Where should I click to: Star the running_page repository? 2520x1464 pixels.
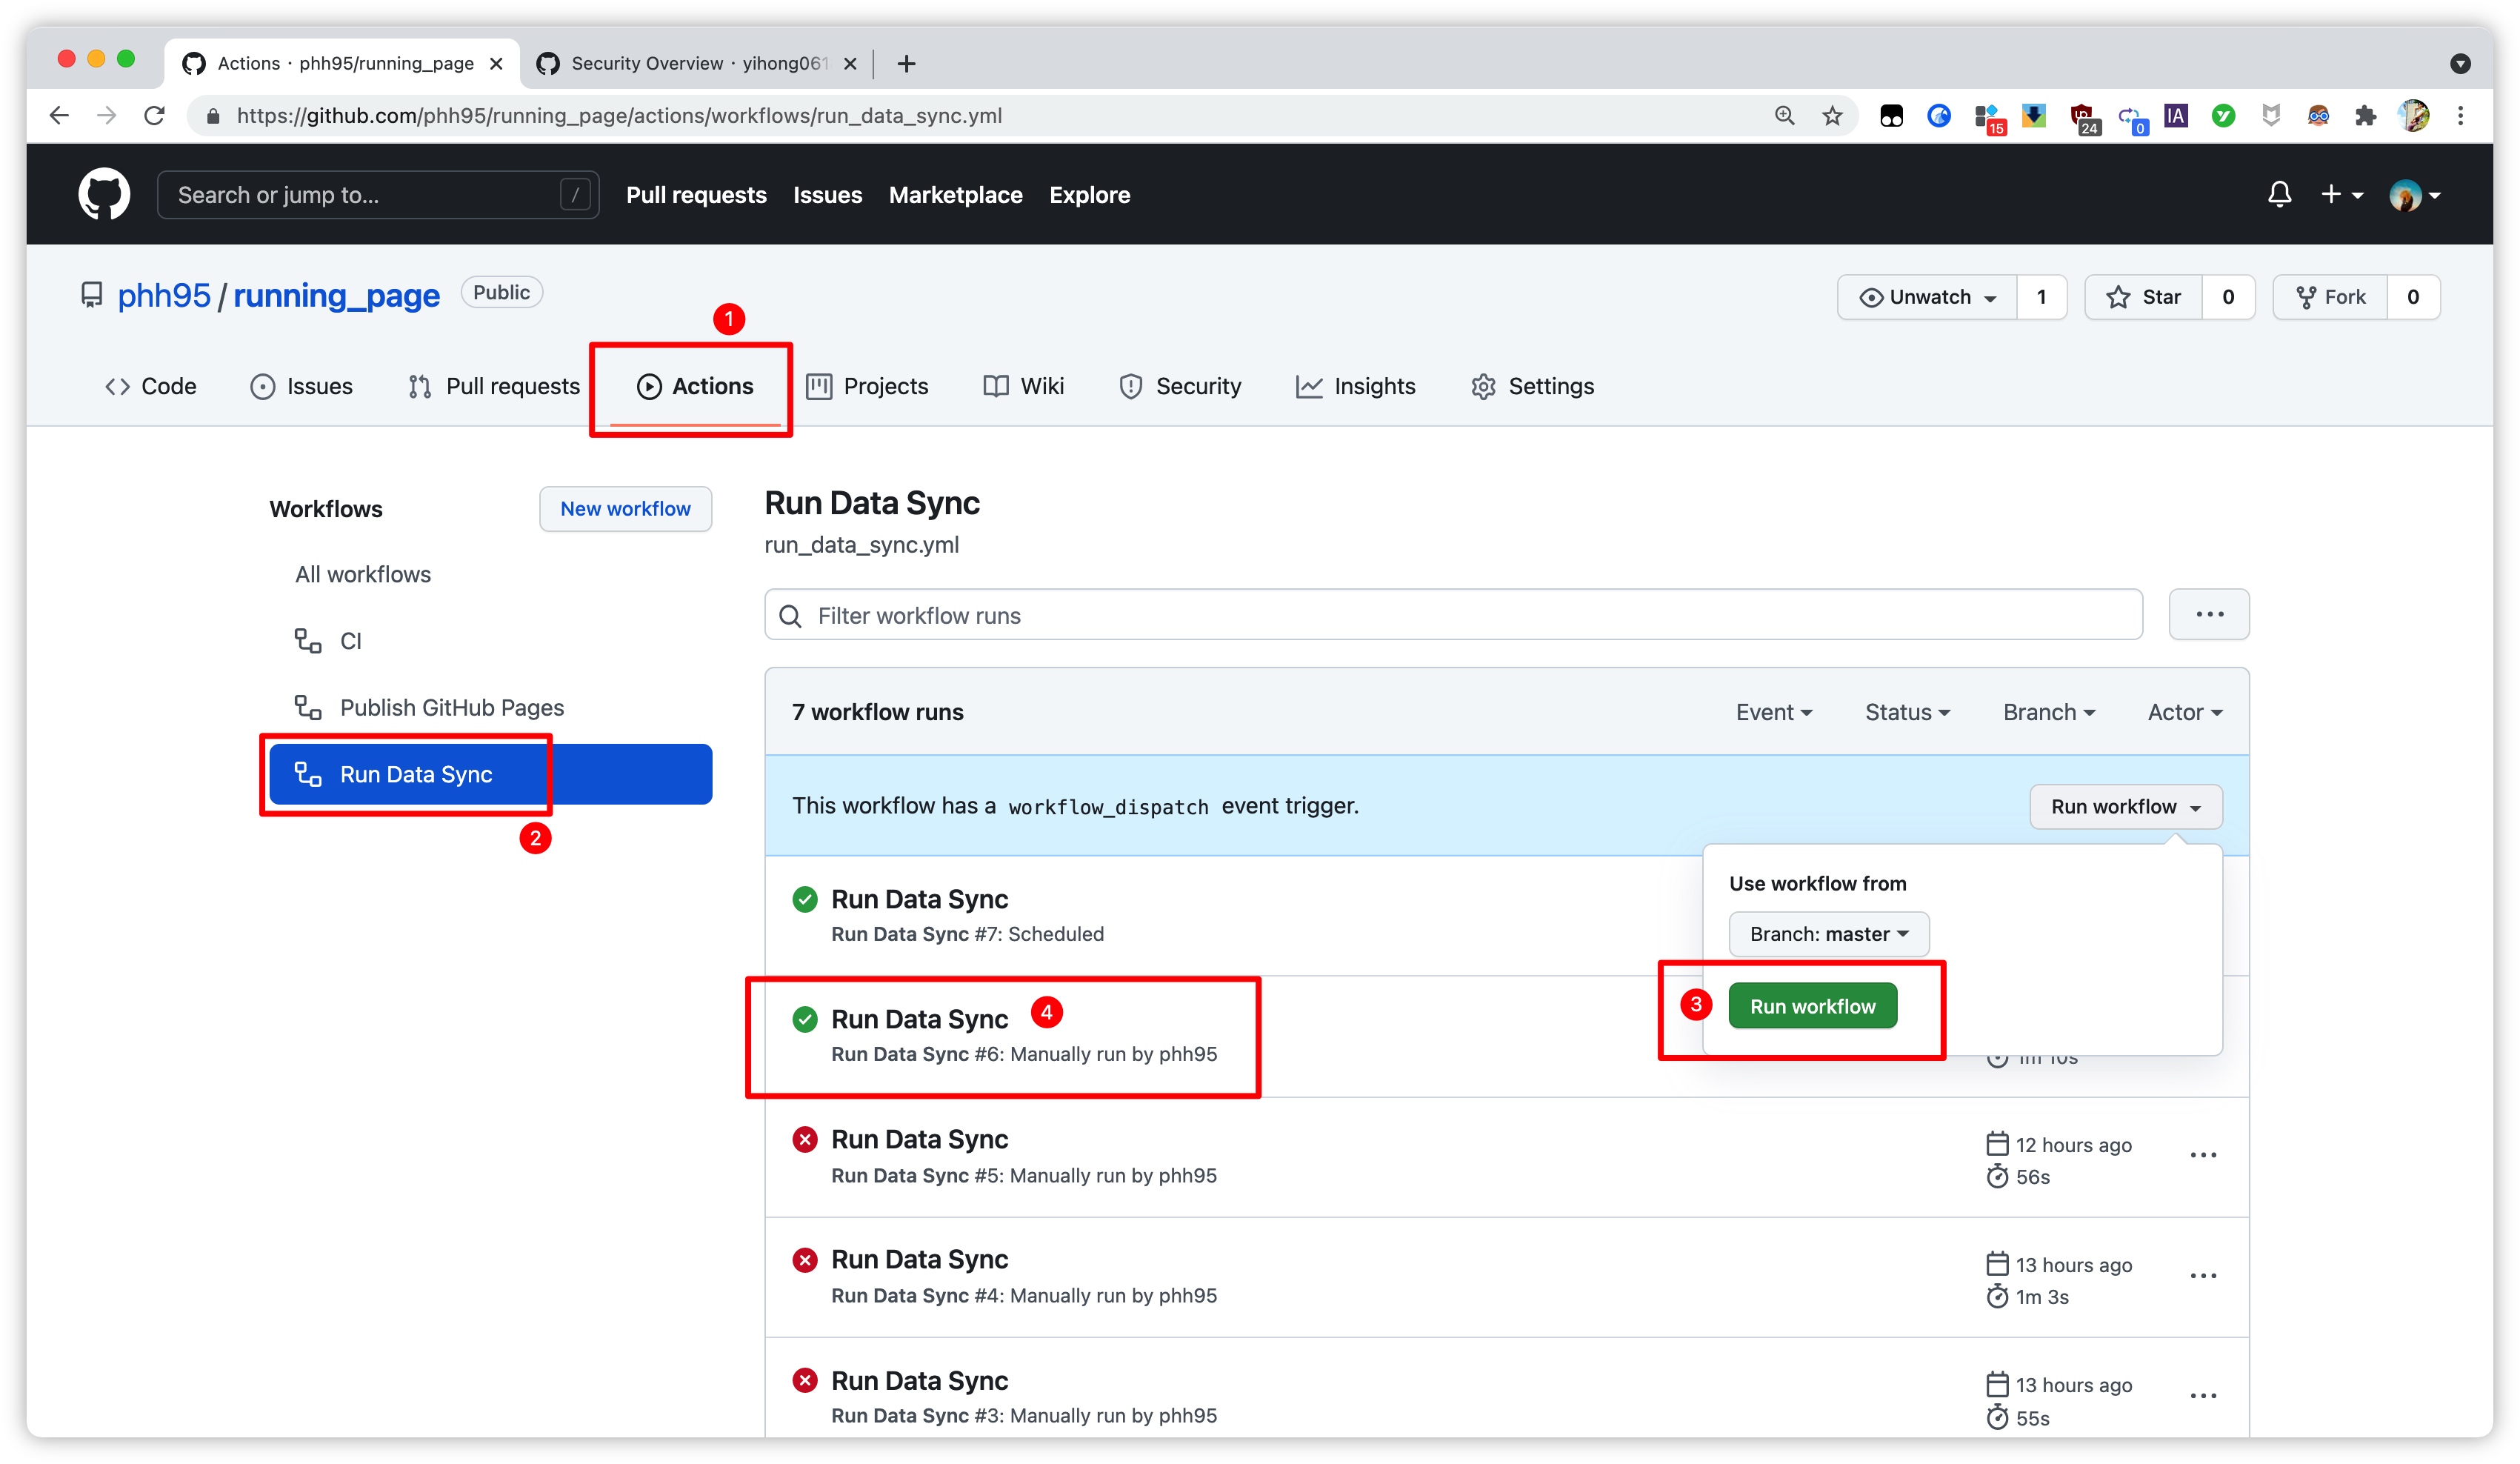(x=2143, y=297)
